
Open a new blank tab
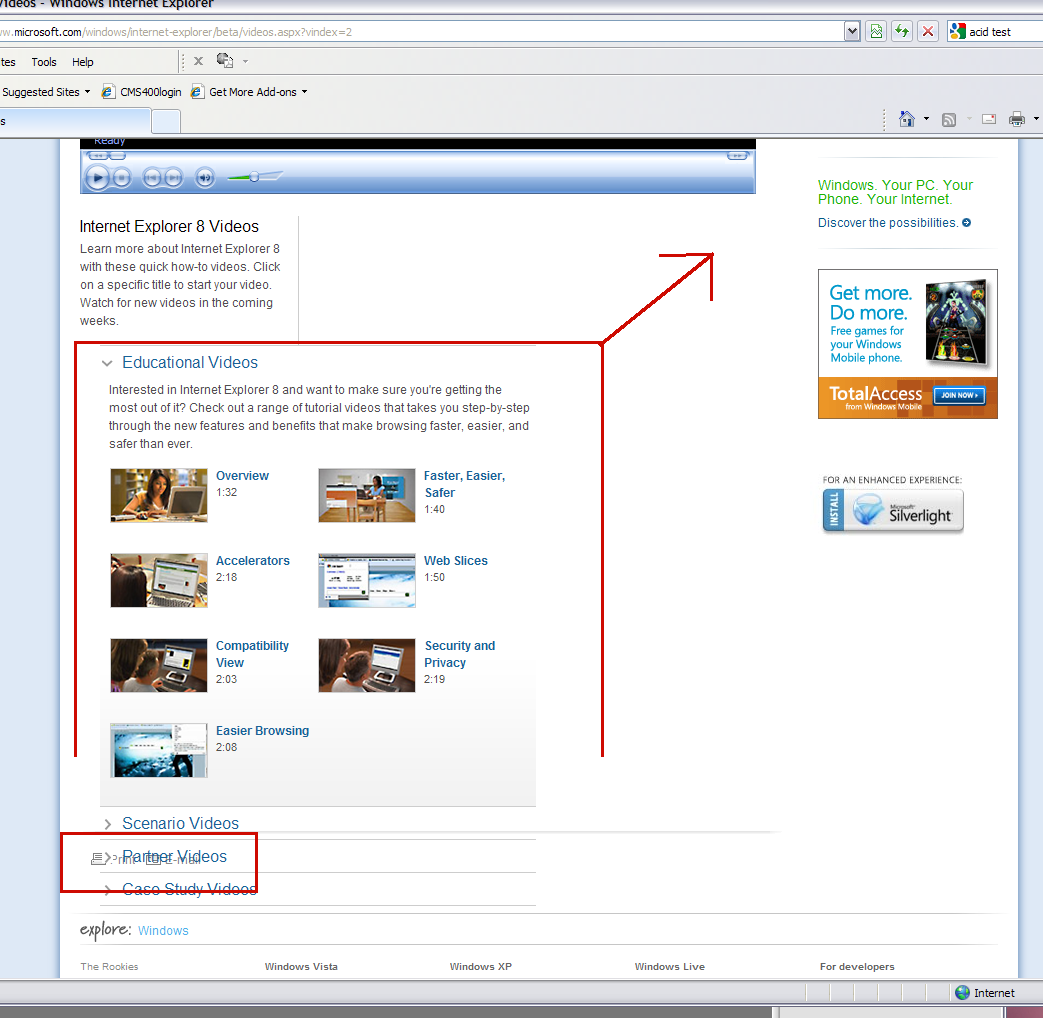click(x=166, y=121)
